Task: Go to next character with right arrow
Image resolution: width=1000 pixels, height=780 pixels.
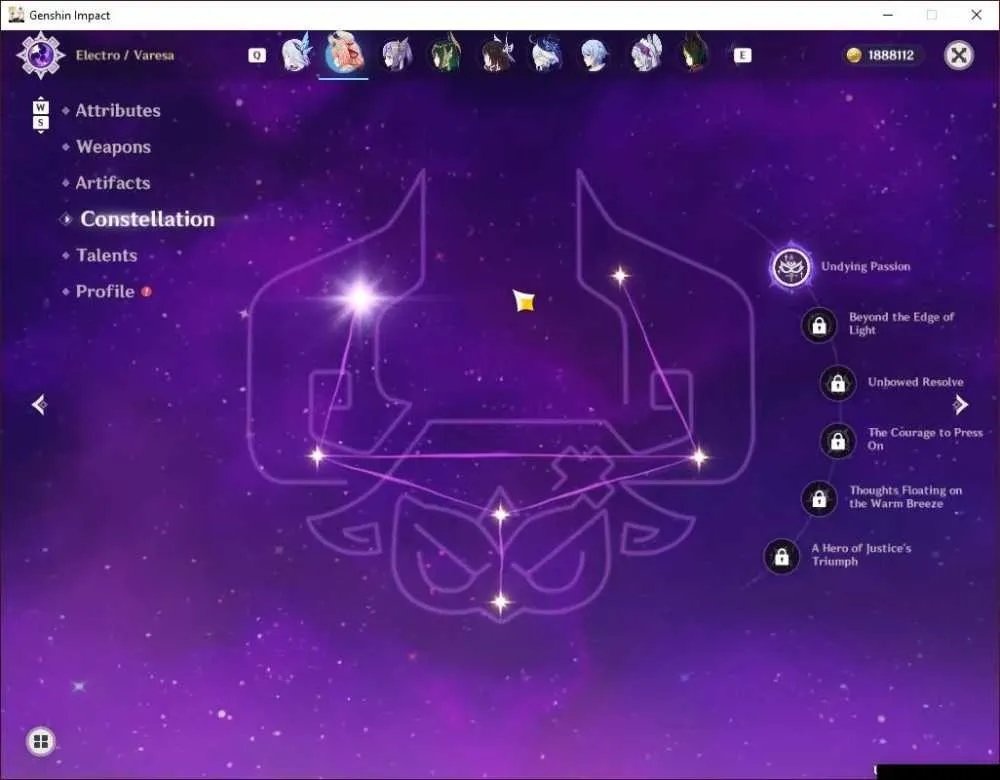Action: coord(960,404)
